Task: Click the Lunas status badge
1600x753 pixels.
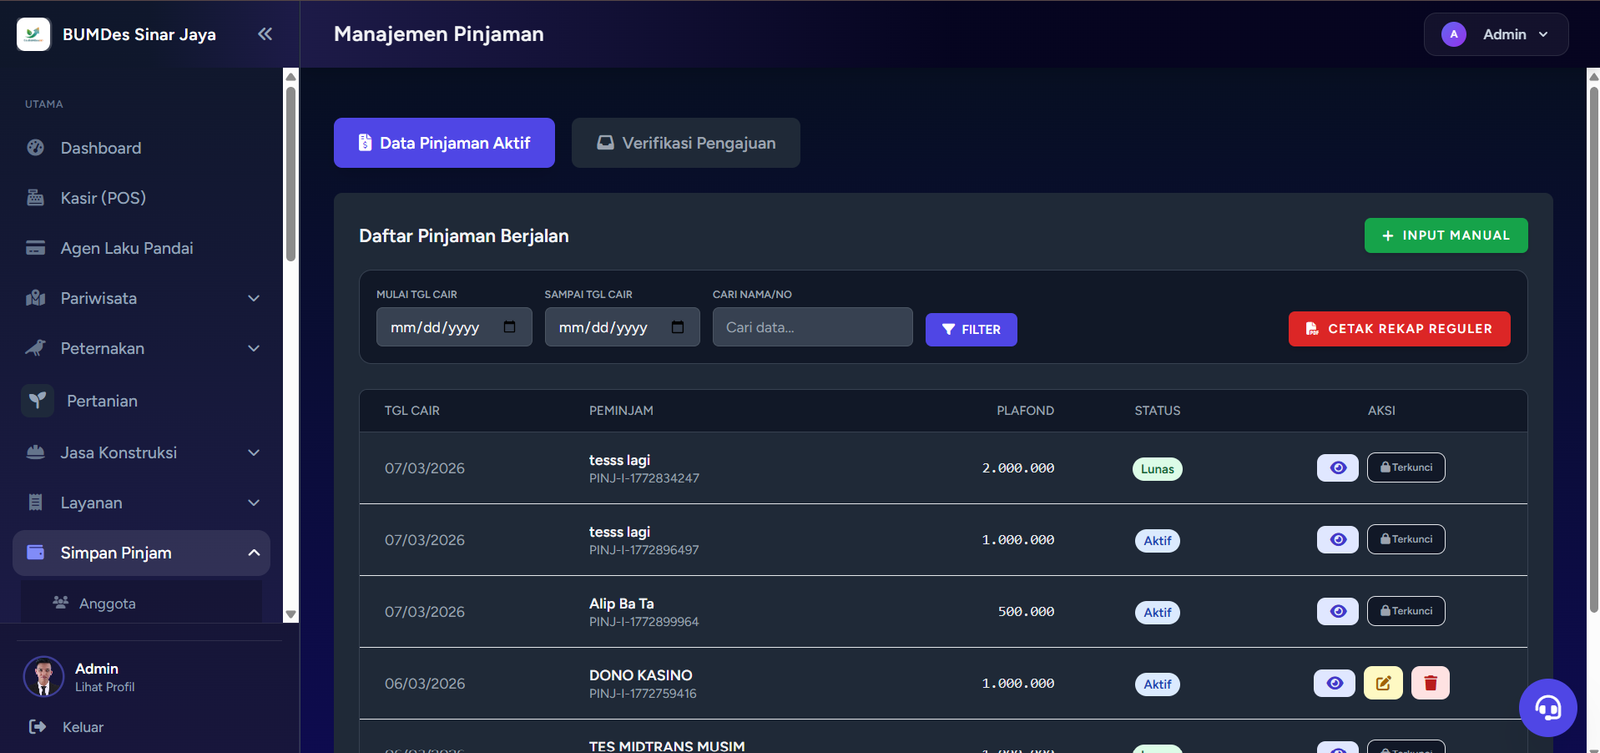Action: tap(1157, 469)
